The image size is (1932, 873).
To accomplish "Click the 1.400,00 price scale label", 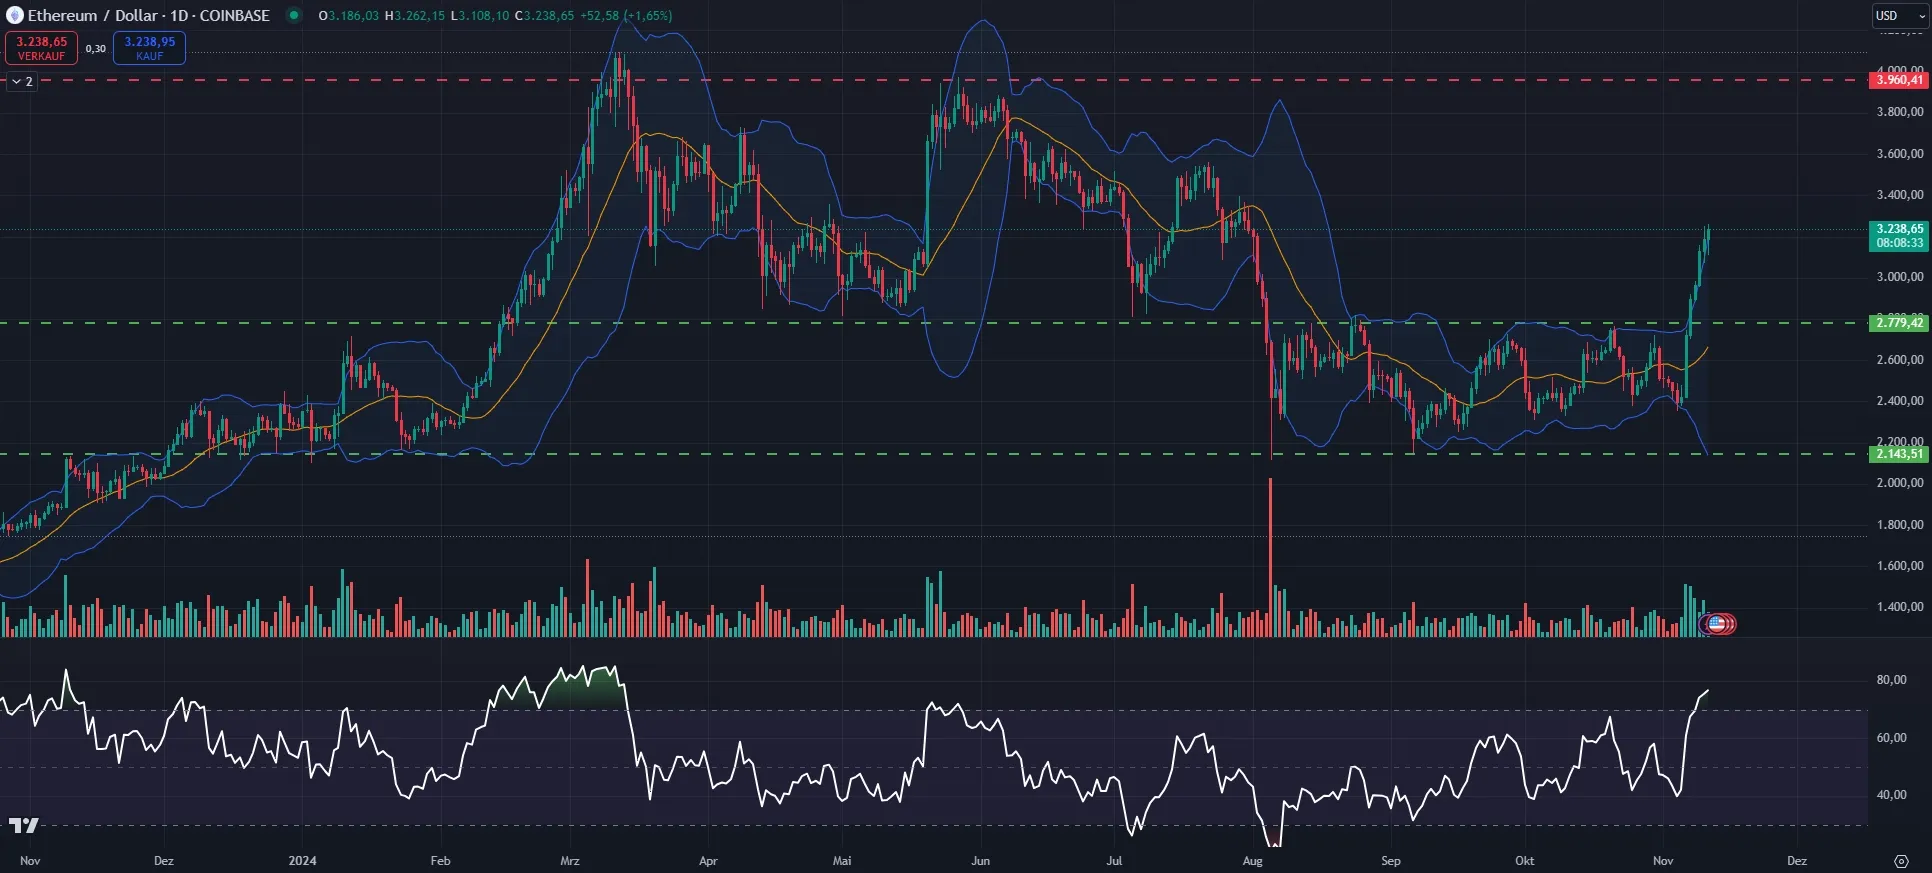I will (x=1900, y=607).
